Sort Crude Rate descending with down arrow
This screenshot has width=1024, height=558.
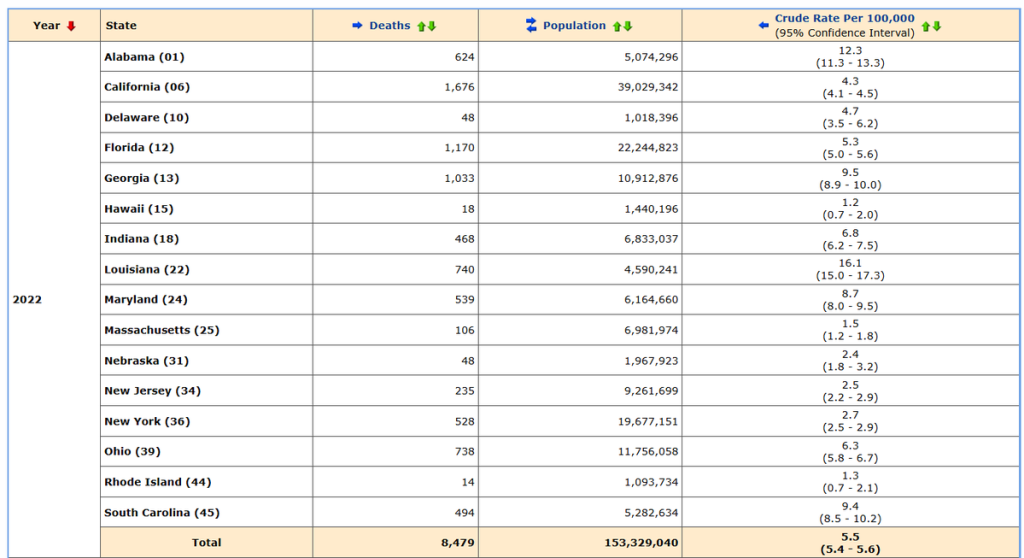tap(937, 26)
